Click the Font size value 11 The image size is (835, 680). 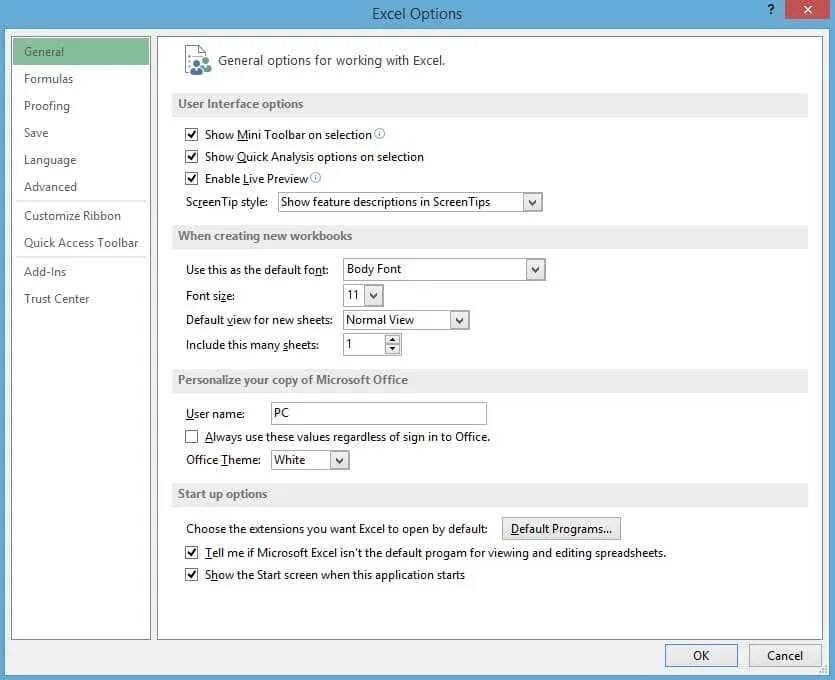pos(354,295)
